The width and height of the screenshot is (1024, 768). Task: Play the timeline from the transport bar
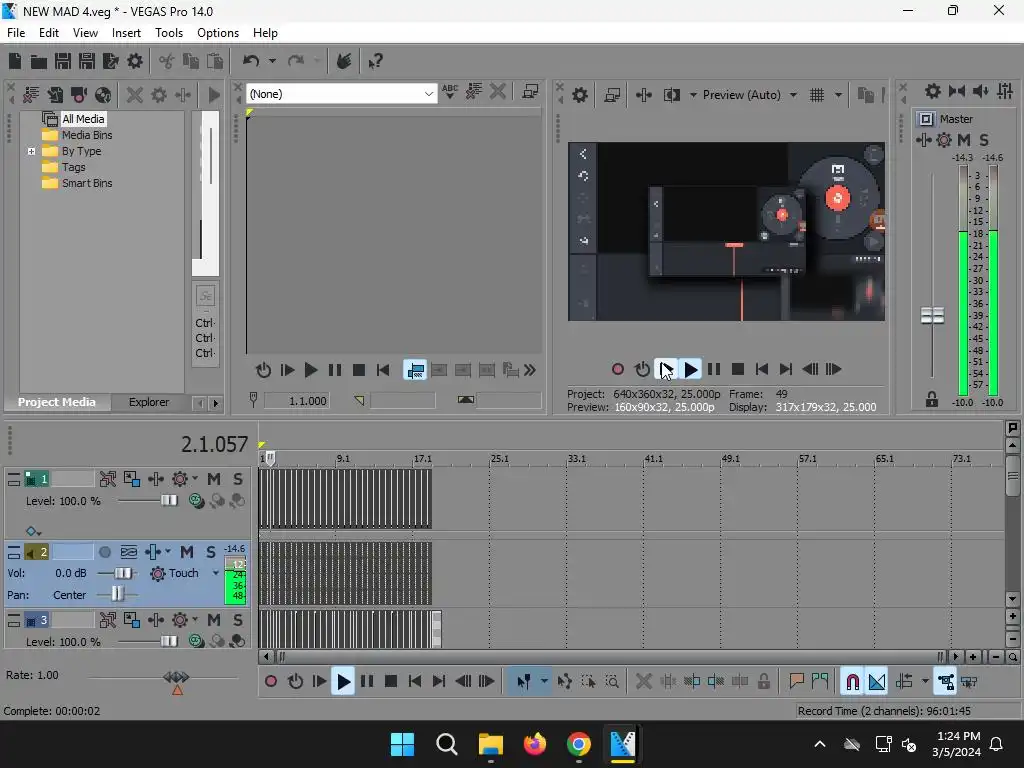[344, 682]
